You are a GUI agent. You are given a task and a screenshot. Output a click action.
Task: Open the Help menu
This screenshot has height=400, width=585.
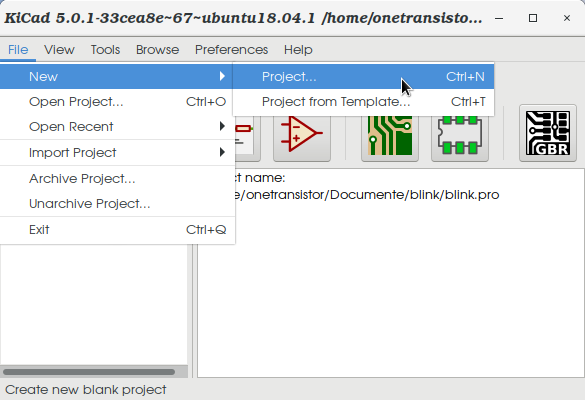[x=298, y=50]
